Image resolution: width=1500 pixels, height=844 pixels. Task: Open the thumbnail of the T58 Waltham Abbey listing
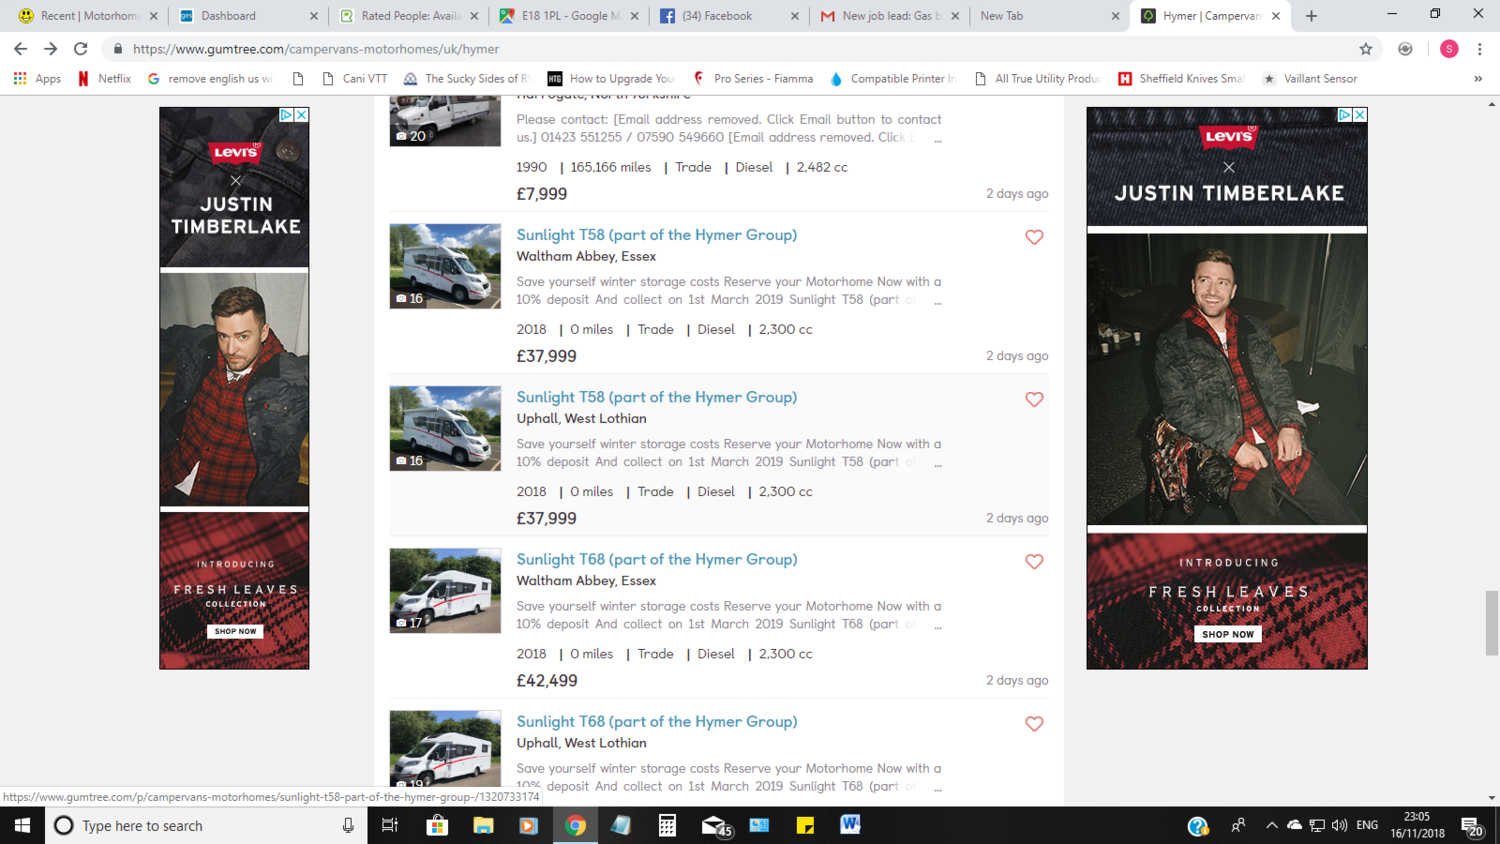(x=445, y=266)
